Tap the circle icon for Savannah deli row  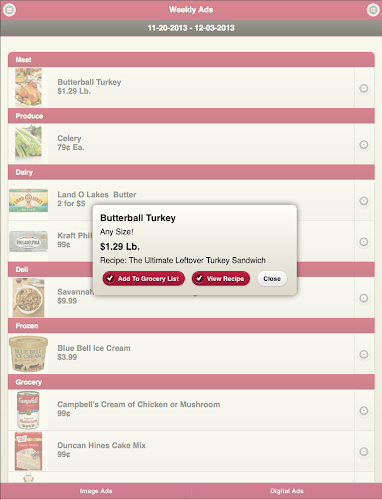(x=364, y=298)
